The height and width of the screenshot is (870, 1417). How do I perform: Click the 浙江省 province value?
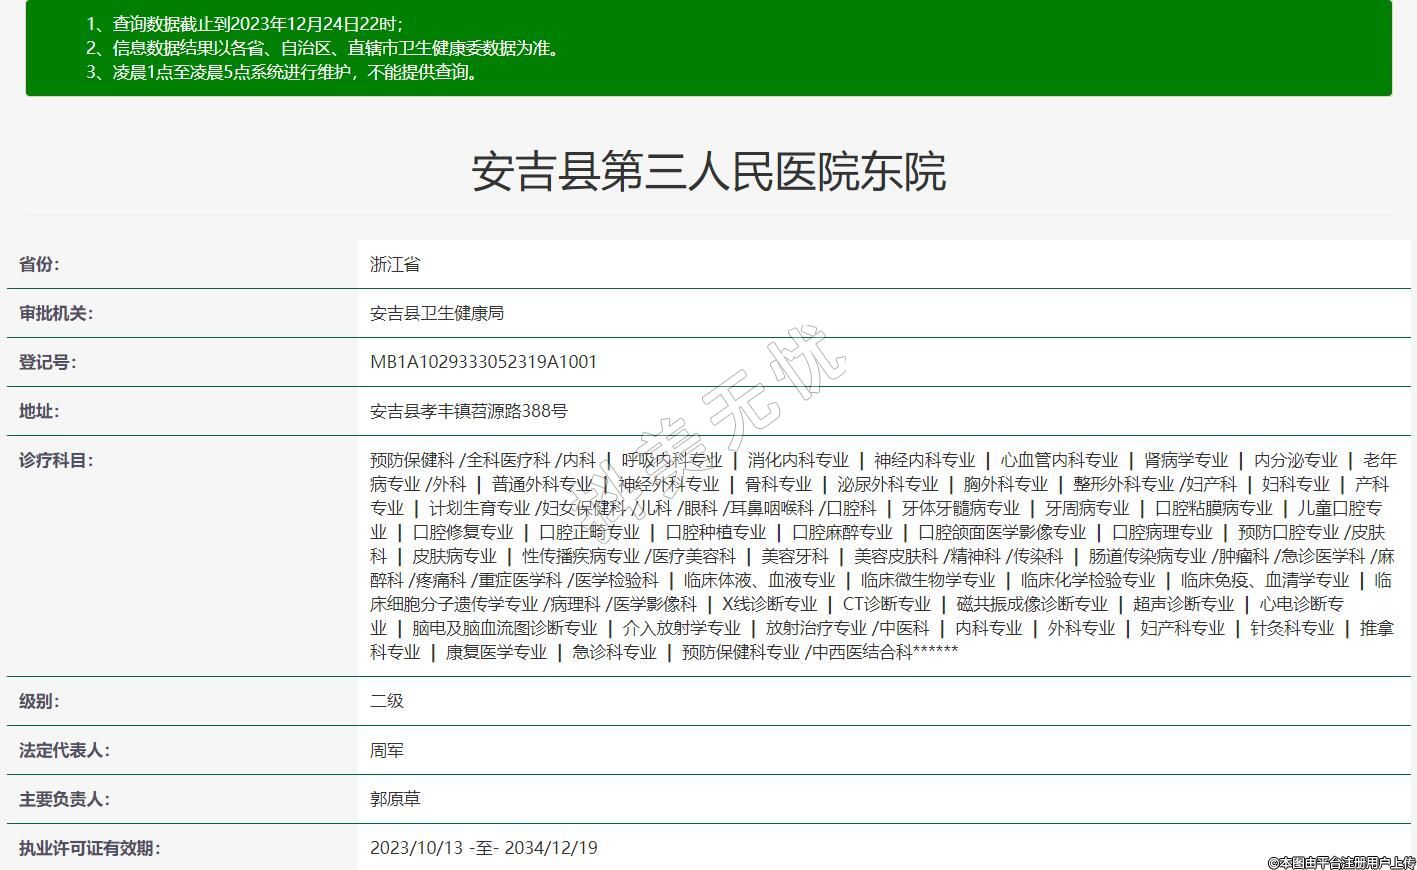[x=395, y=264]
